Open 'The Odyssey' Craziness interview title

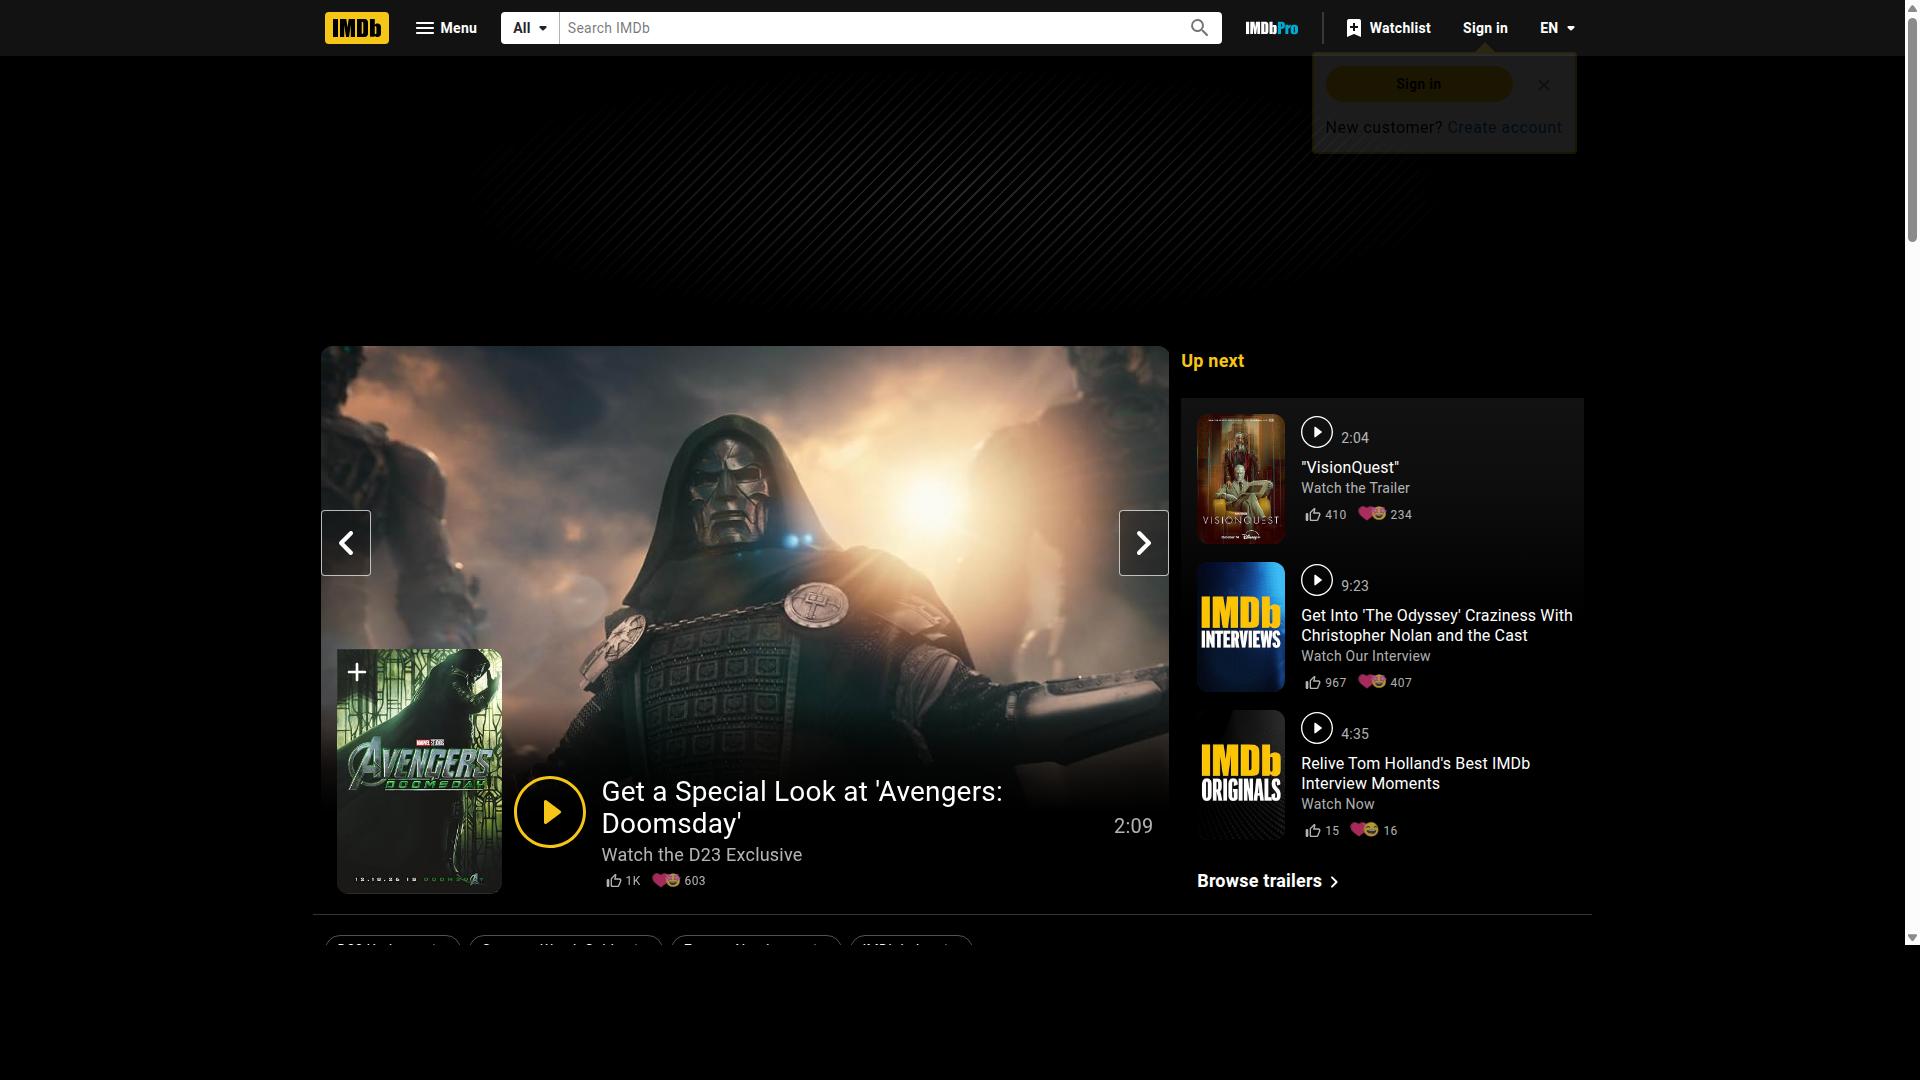coord(1437,625)
